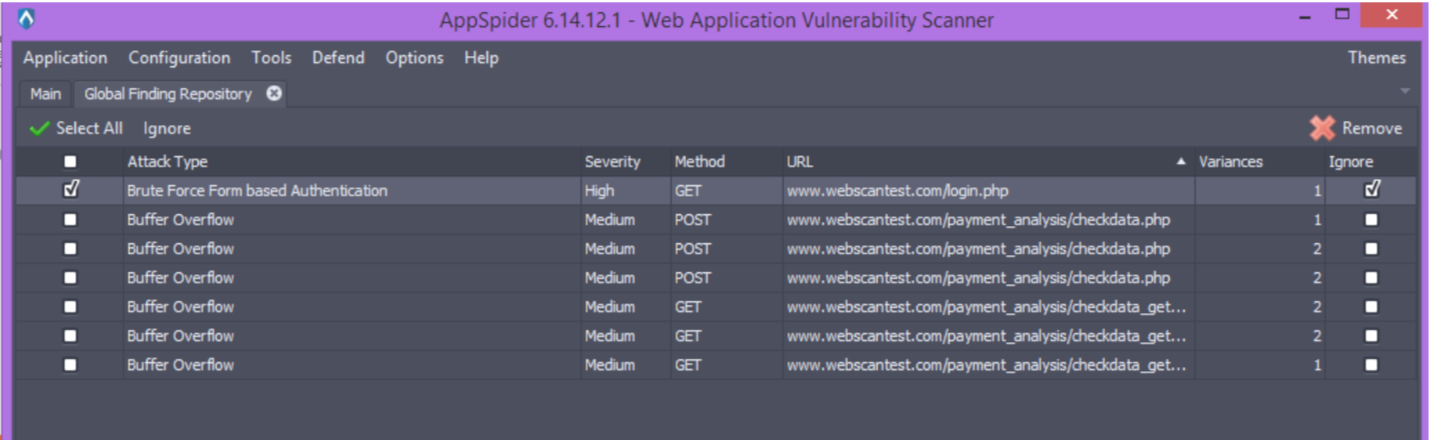Open the Themes menu
This screenshot has width=1430, height=440.
[x=1376, y=58]
